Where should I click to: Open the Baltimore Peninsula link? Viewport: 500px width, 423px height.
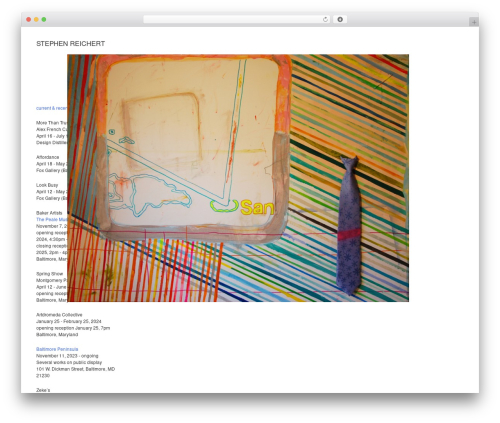(57, 349)
